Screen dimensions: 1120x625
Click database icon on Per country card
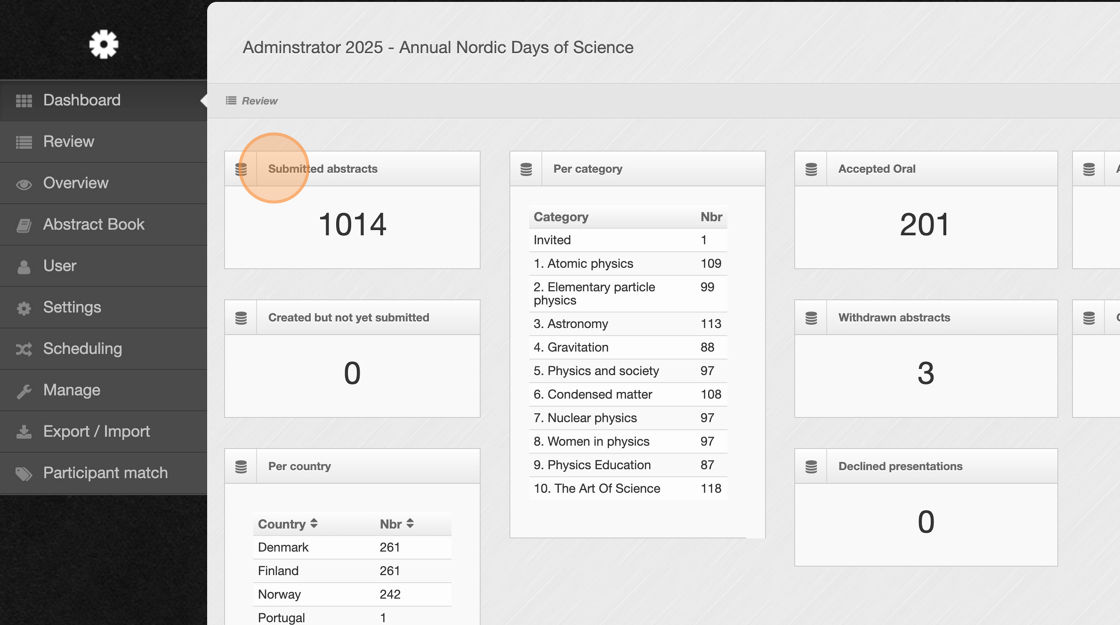click(x=241, y=466)
